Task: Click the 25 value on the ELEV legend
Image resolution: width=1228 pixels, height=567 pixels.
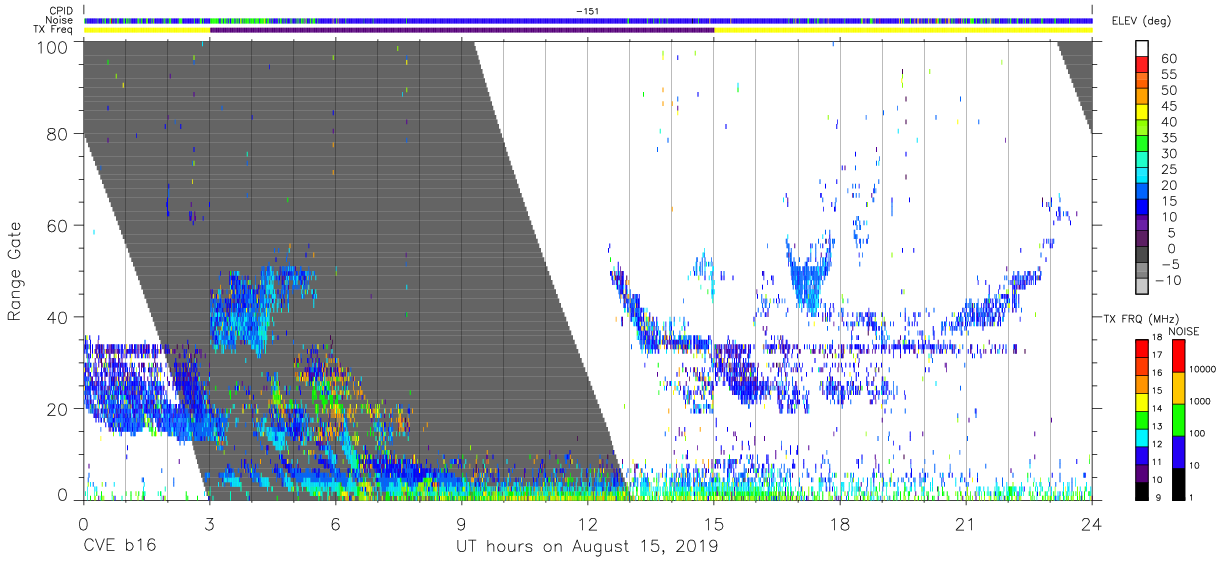Action: 1169,170
